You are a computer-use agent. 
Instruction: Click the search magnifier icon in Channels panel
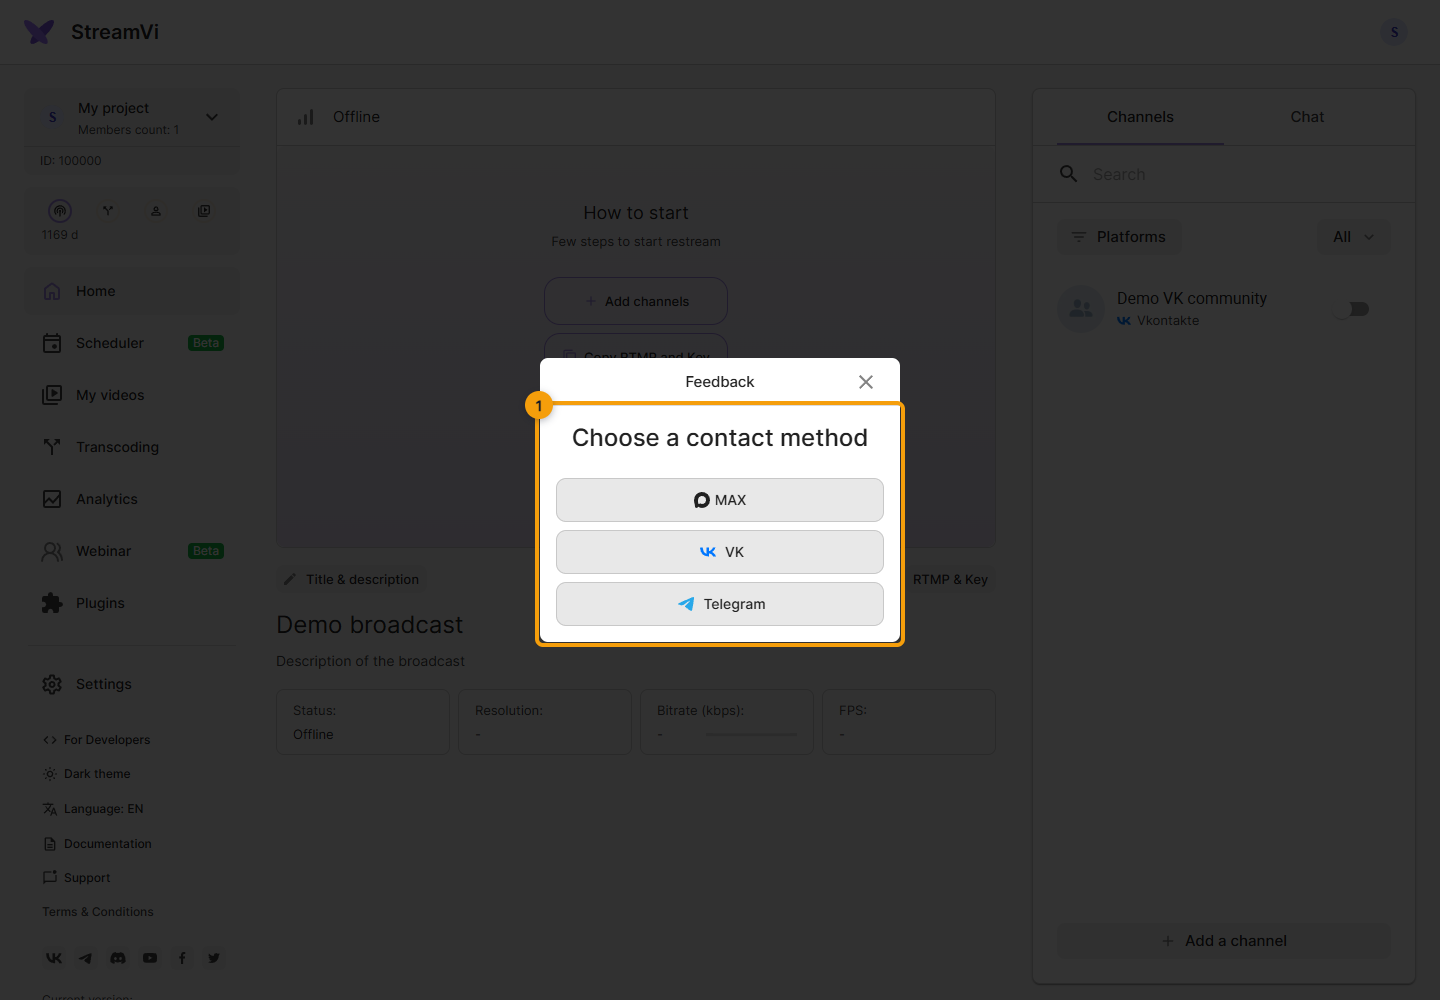tap(1068, 174)
